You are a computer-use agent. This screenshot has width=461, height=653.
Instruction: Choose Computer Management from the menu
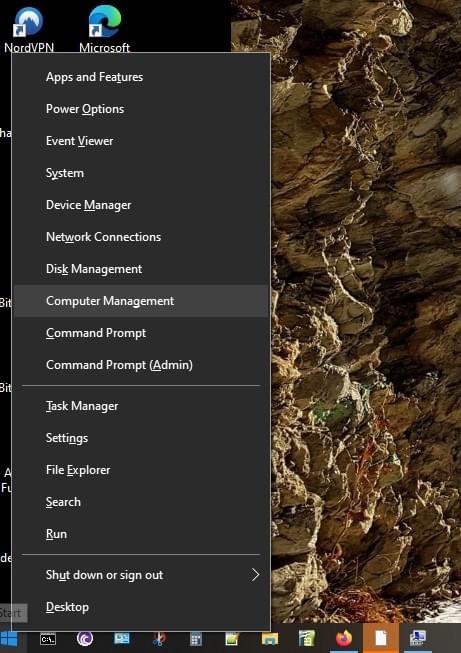click(x=141, y=301)
